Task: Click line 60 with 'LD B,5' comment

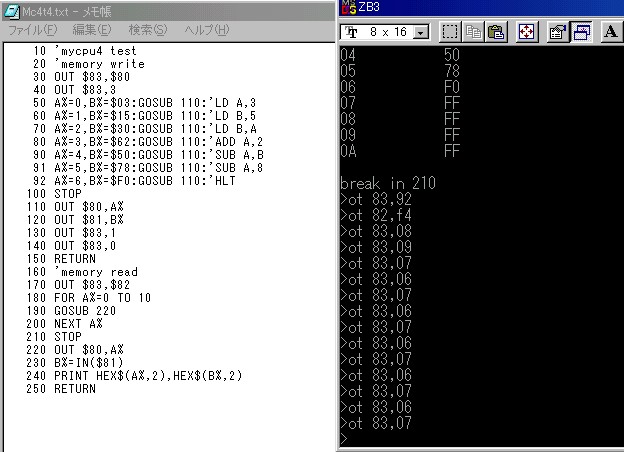Action: [x=144, y=116]
